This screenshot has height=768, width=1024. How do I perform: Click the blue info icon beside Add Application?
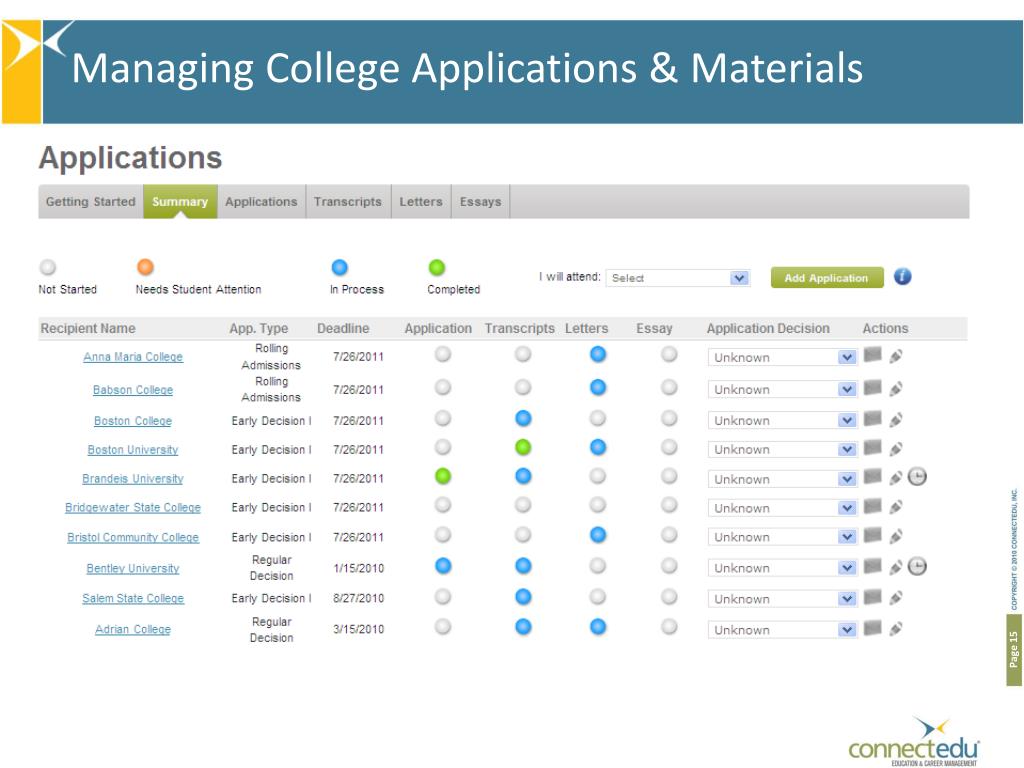[903, 277]
